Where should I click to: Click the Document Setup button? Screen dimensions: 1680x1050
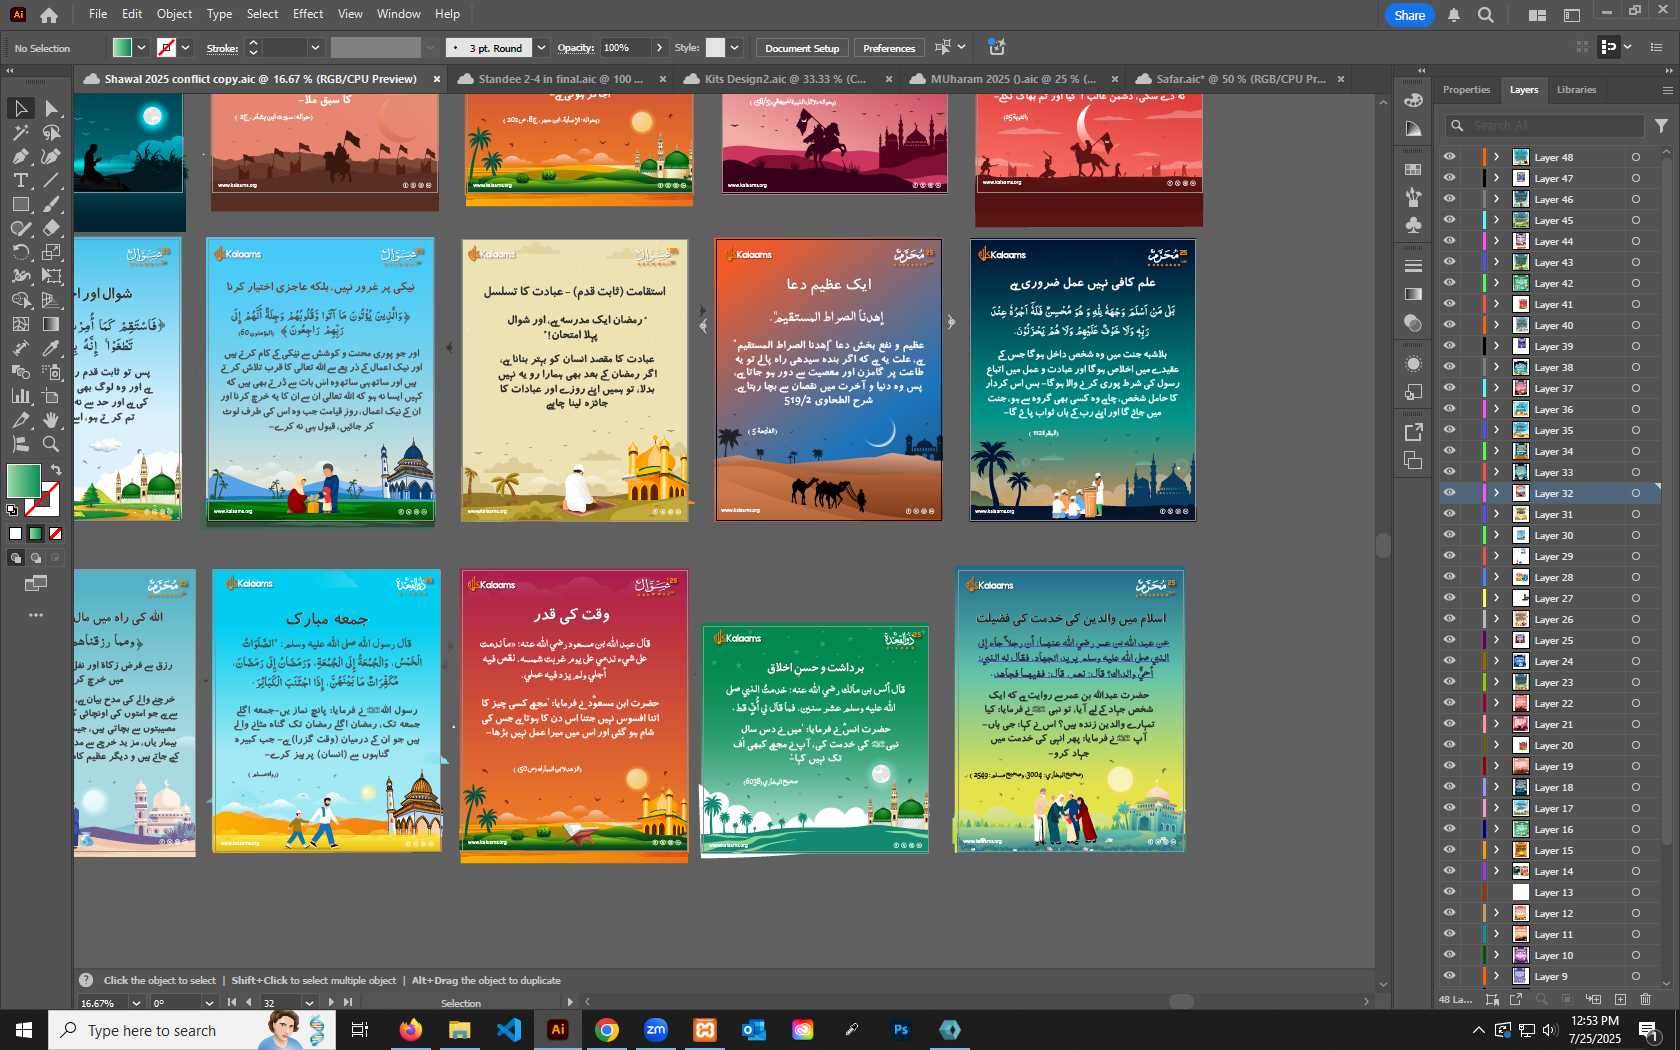coord(802,48)
